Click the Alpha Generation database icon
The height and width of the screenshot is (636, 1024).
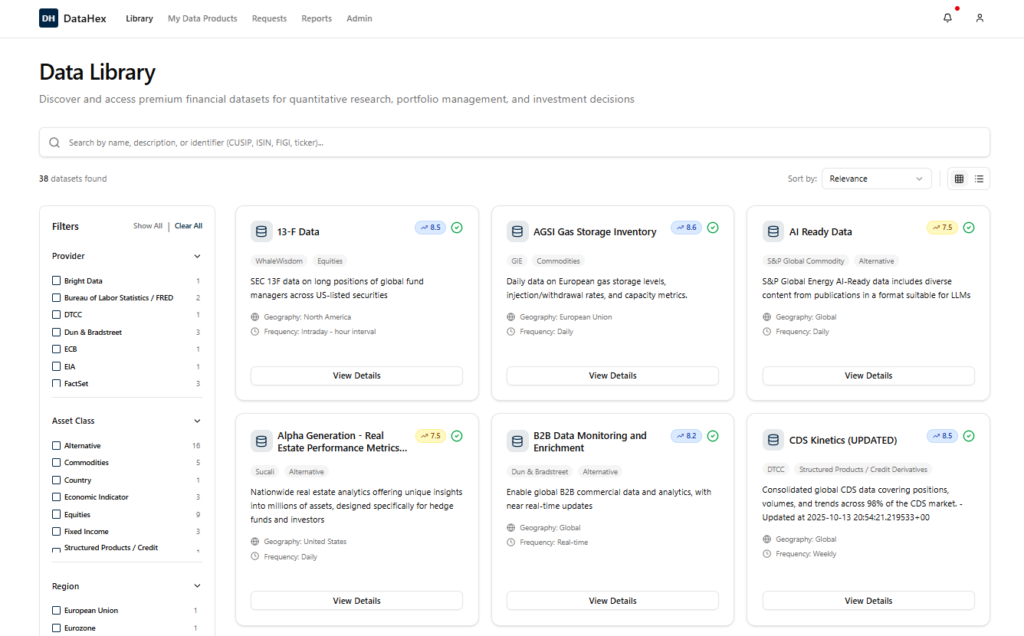tap(261, 441)
